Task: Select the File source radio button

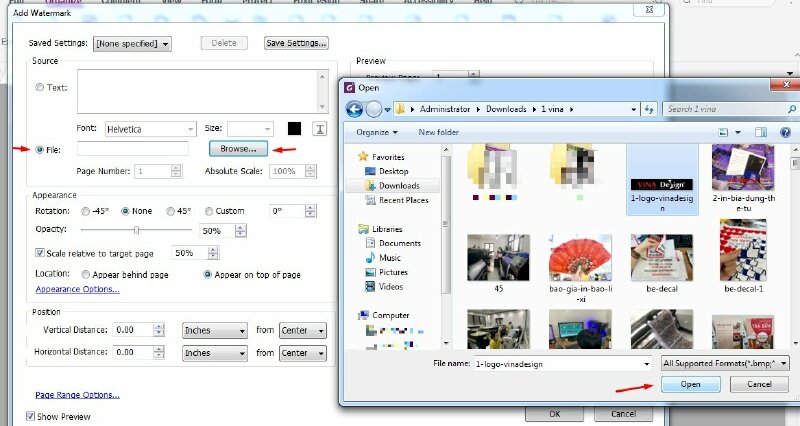Action: click(39, 149)
